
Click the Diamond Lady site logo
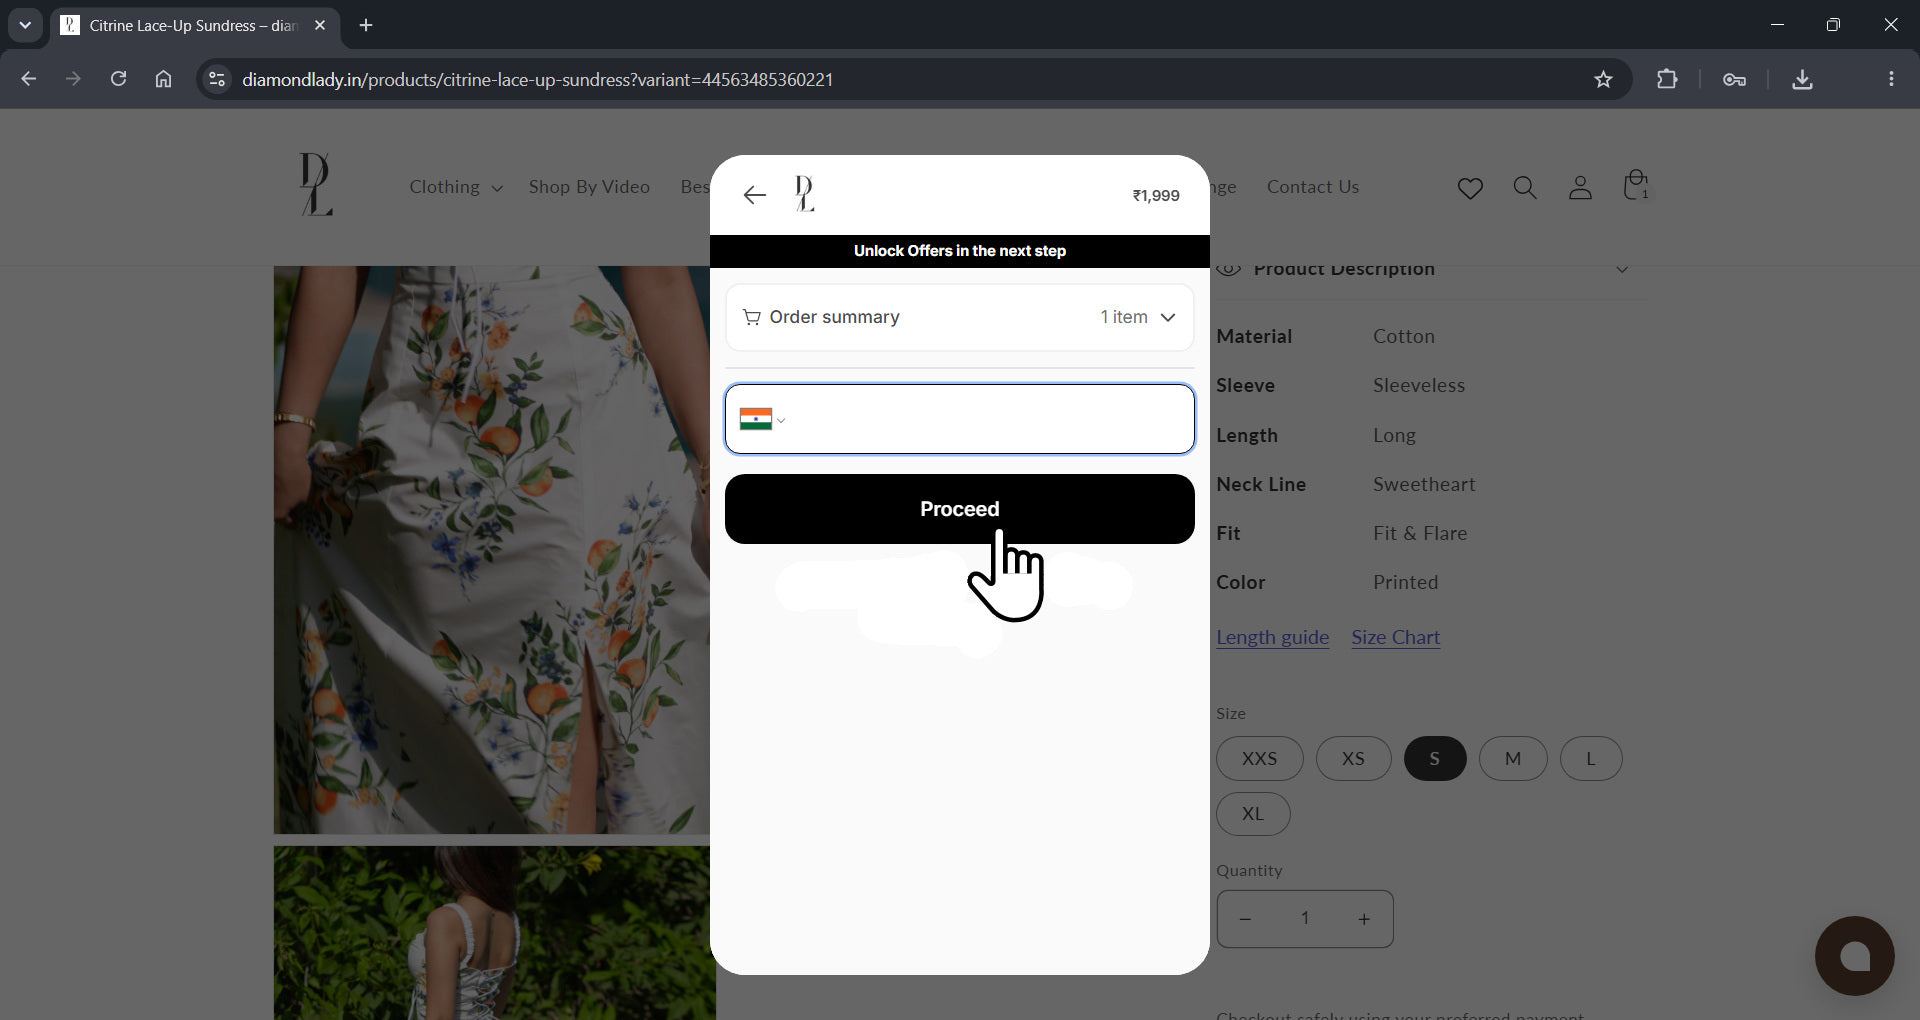coord(316,184)
